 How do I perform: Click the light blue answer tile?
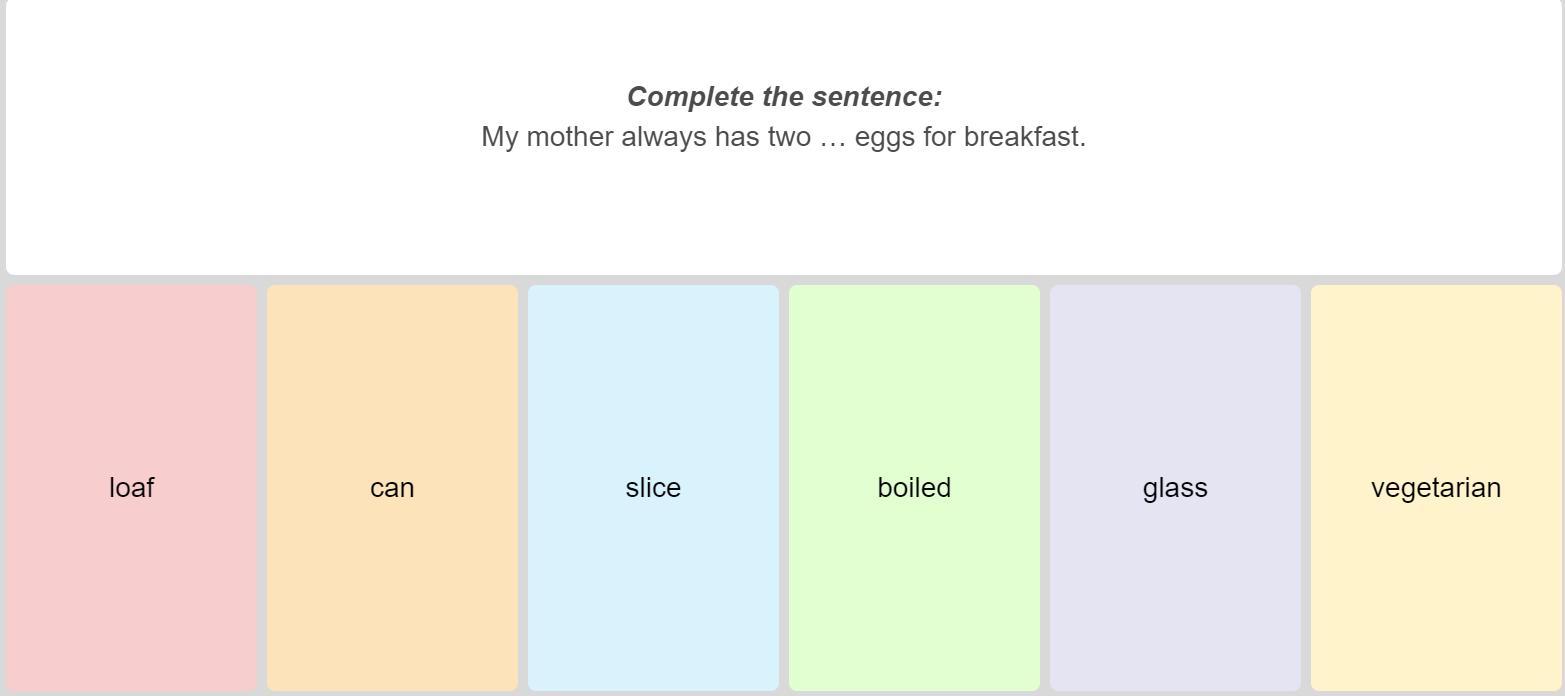pos(653,488)
